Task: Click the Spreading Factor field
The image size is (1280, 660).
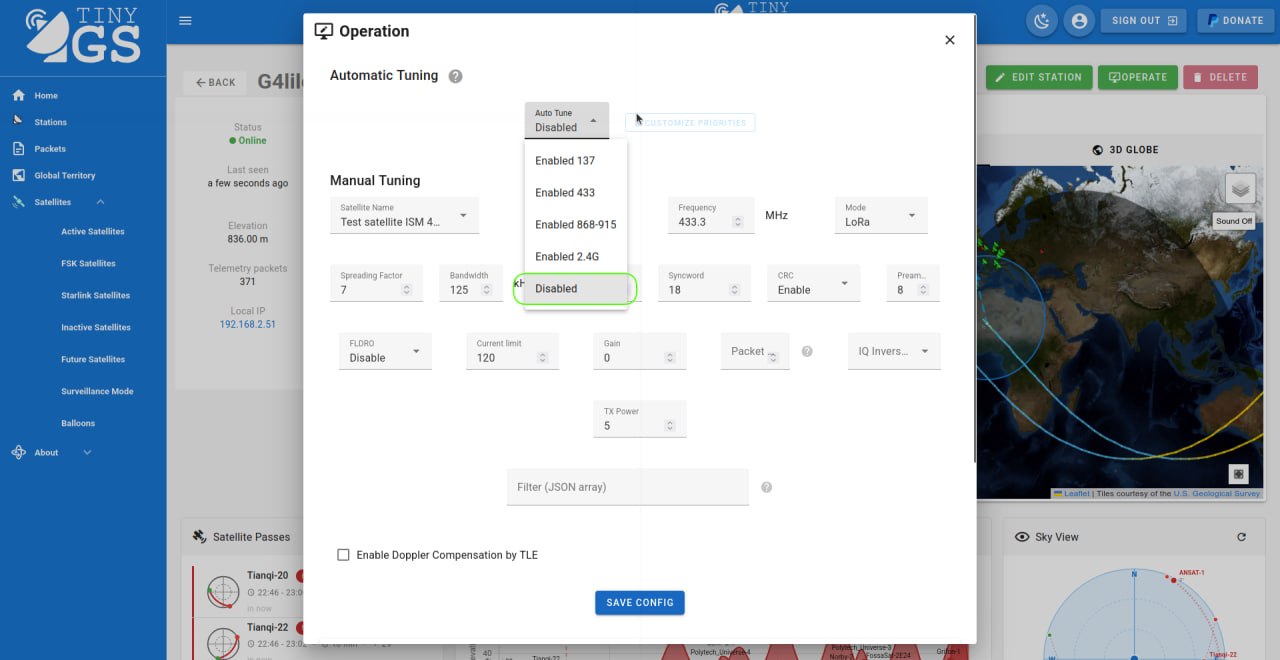Action: [376, 283]
